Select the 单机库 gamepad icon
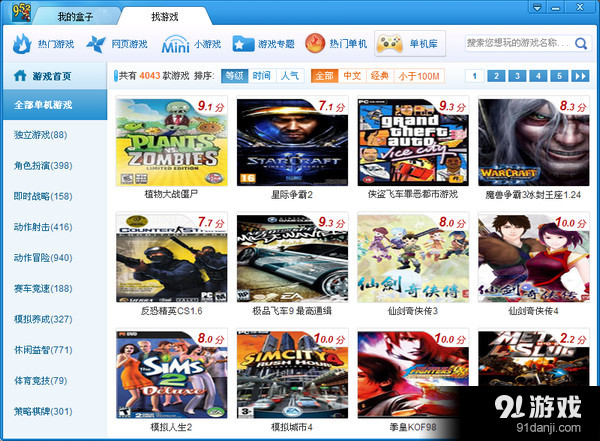This screenshot has width=600, height=441. tap(389, 44)
